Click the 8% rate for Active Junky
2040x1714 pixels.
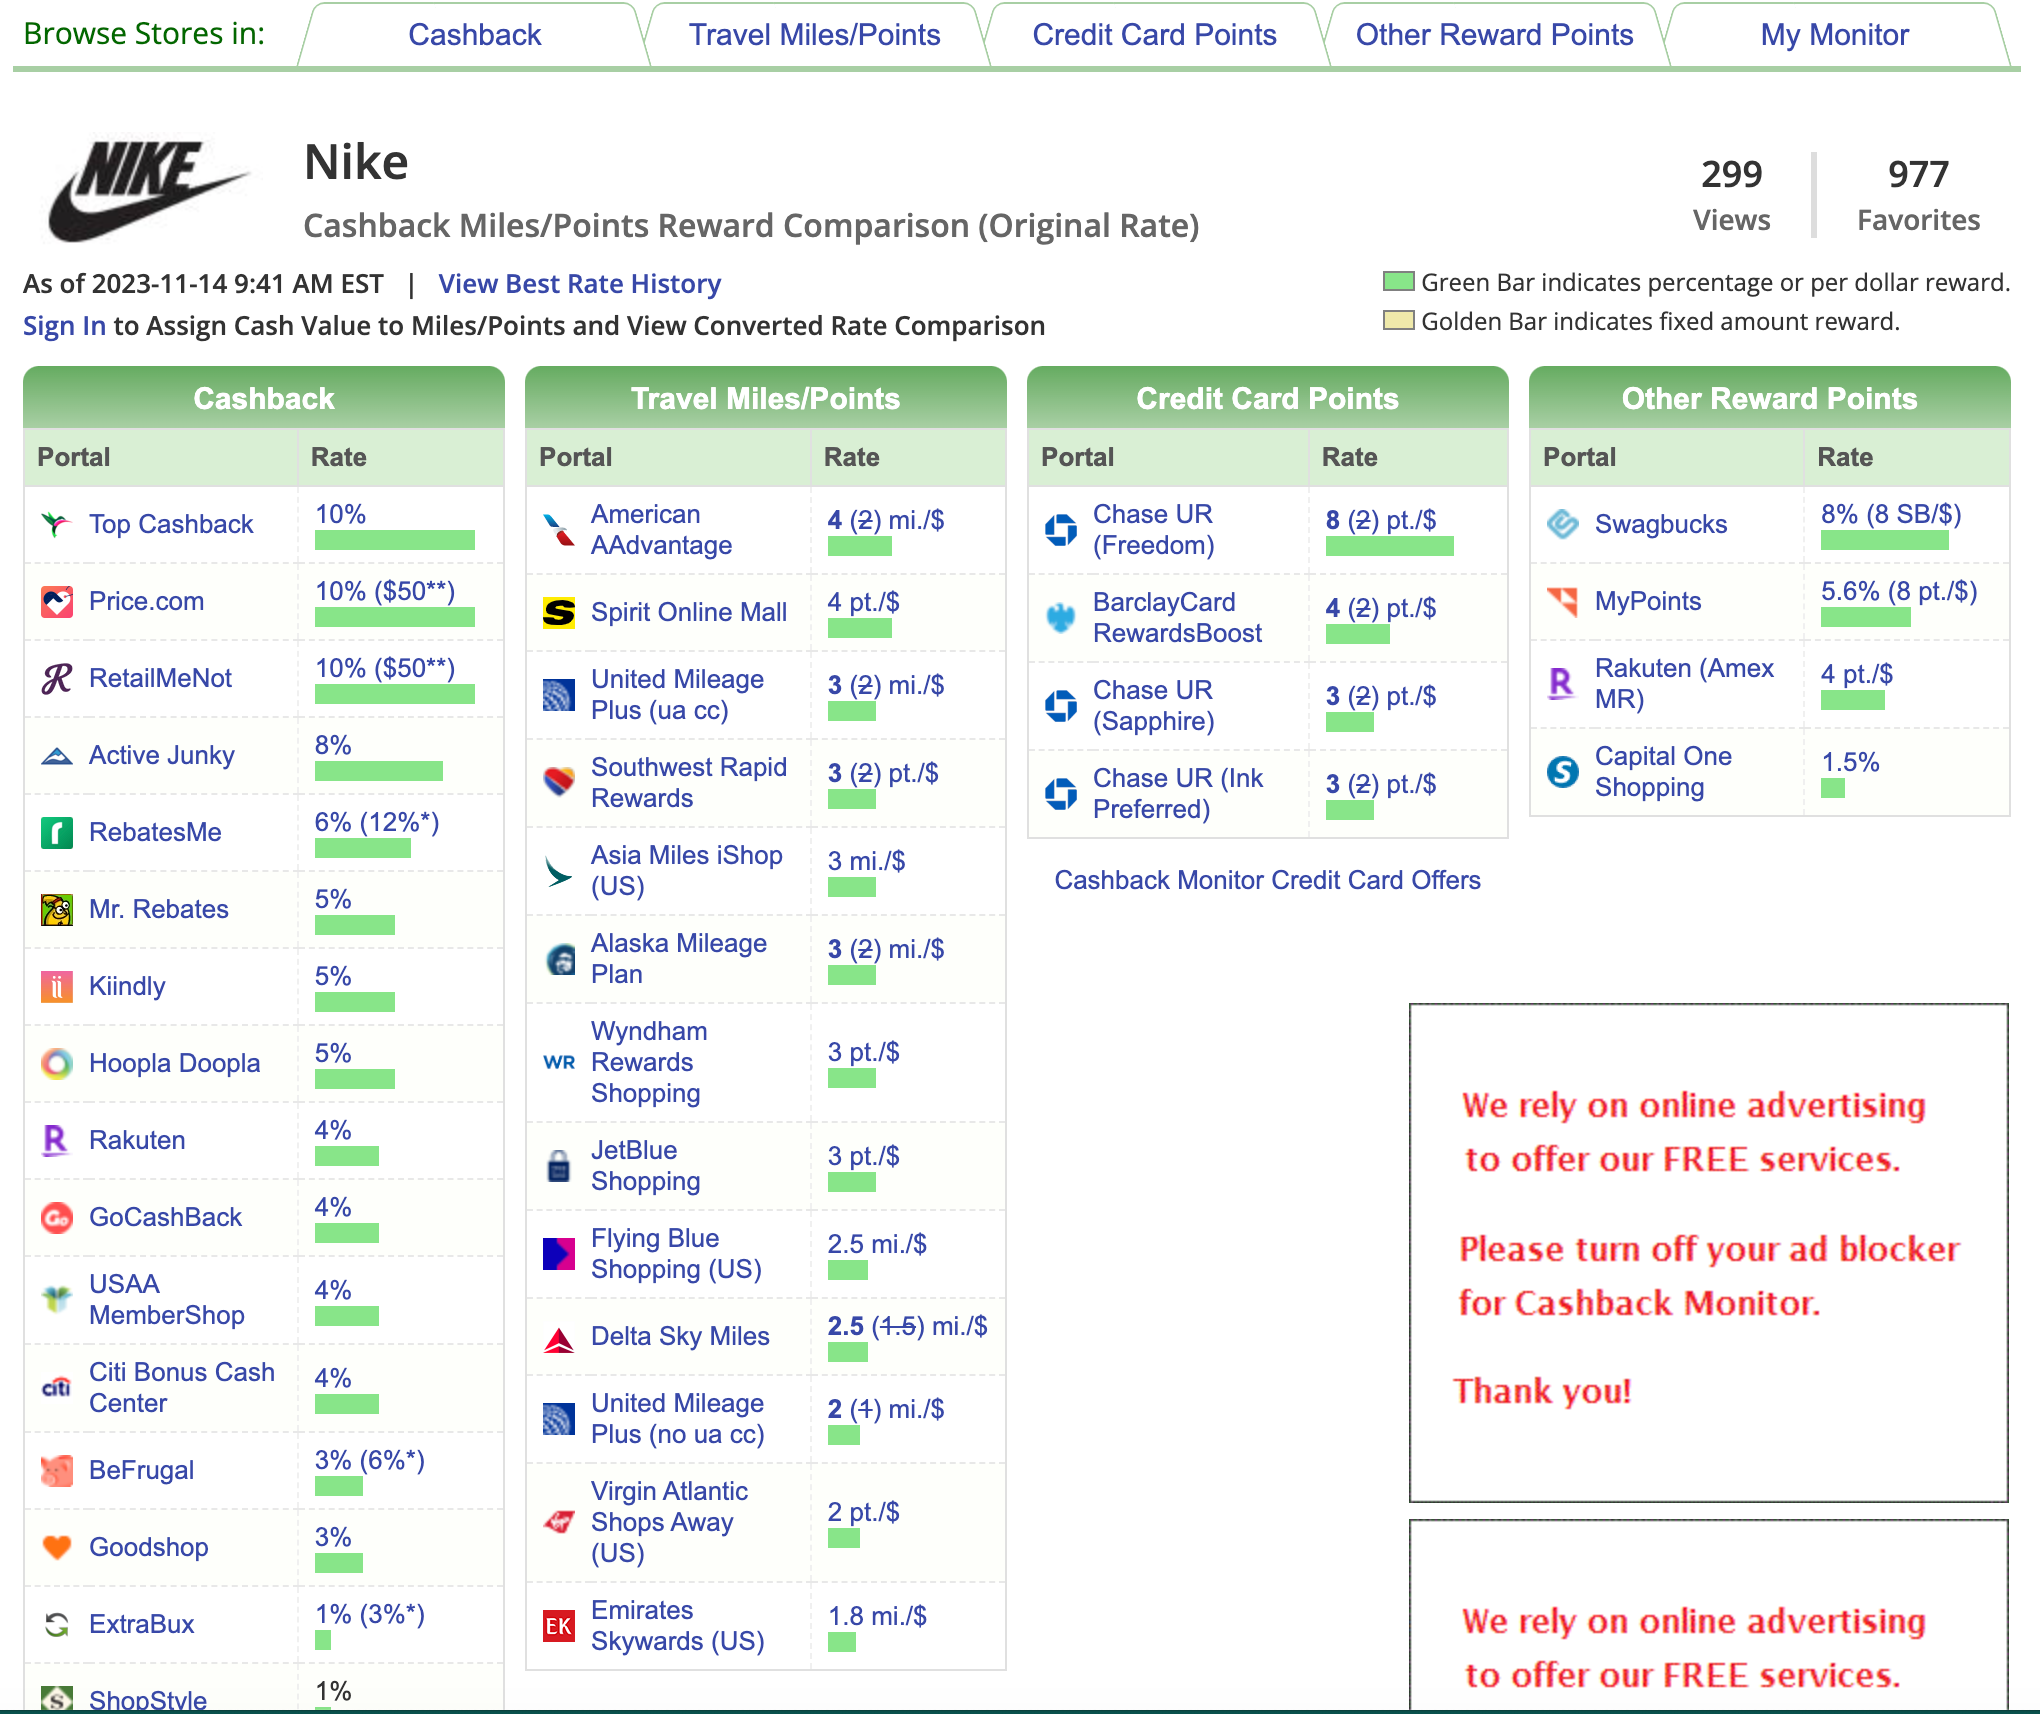tap(333, 745)
